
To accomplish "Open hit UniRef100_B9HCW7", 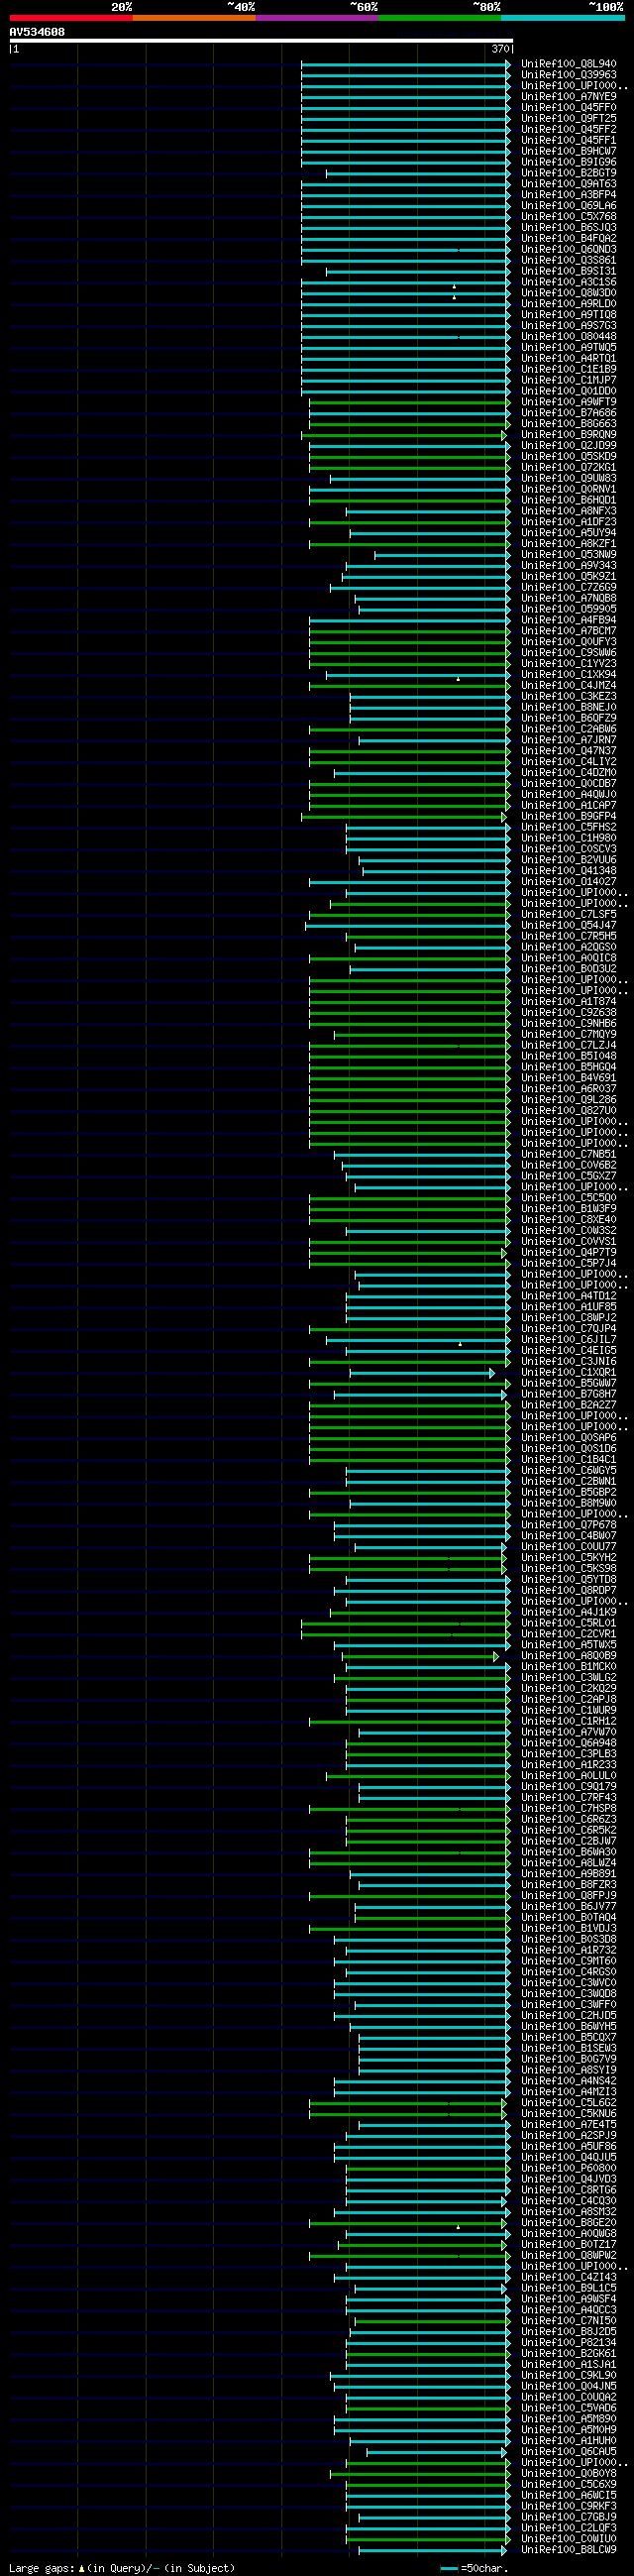I will point(569,151).
